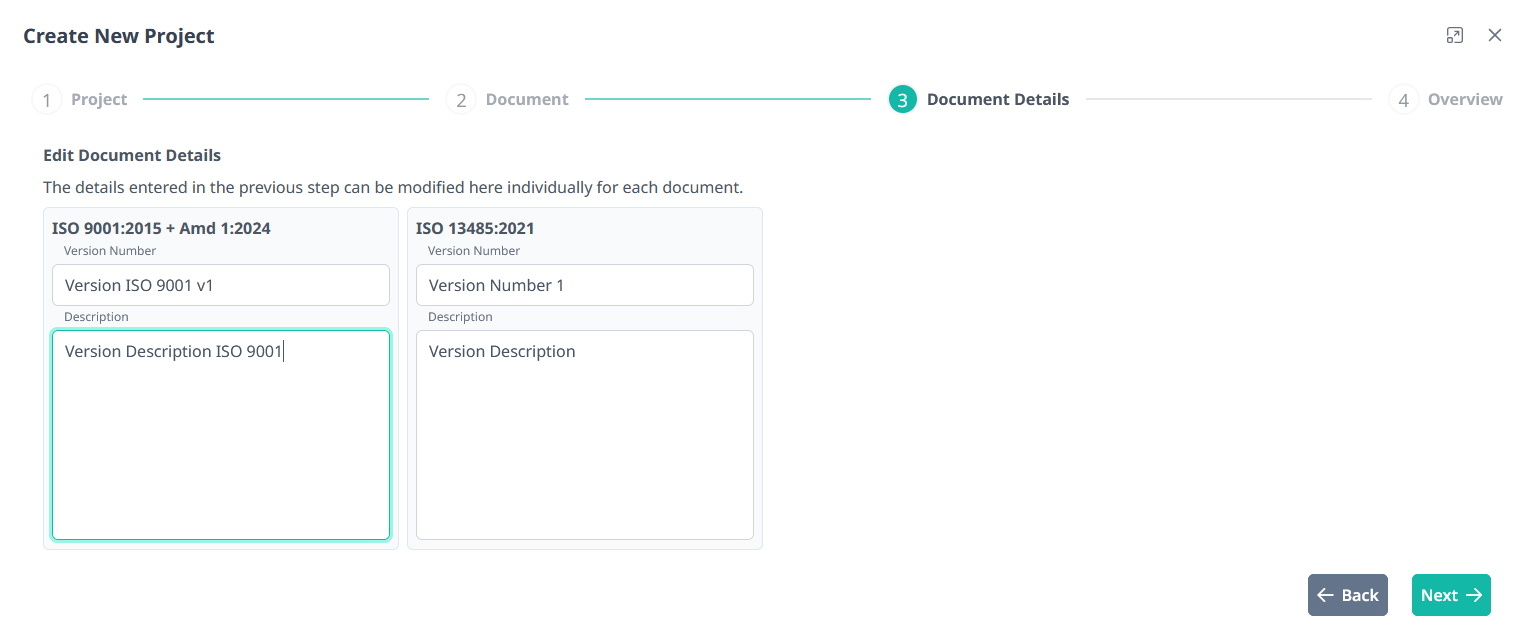Select the Document Details step label
Viewport: 1532px width, 631px height.
pyautogui.click(x=997, y=100)
